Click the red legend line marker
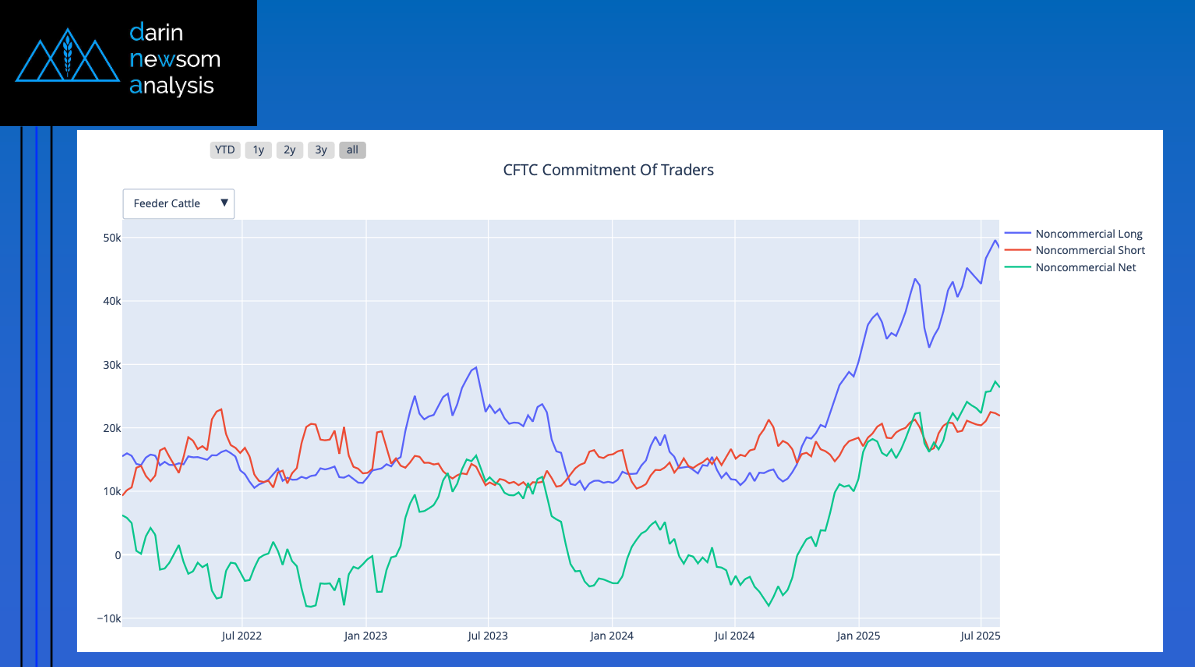The width and height of the screenshot is (1195, 667). coord(1017,250)
